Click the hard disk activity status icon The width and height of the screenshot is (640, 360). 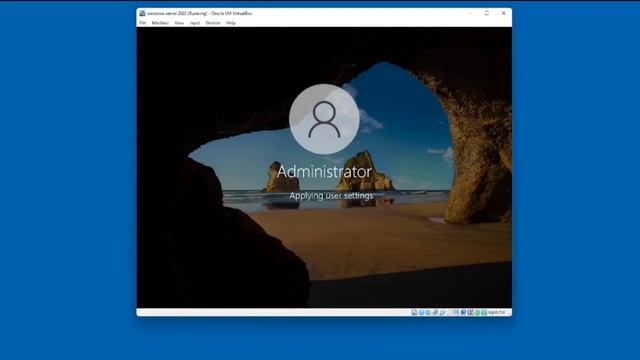tap(414, 312)
